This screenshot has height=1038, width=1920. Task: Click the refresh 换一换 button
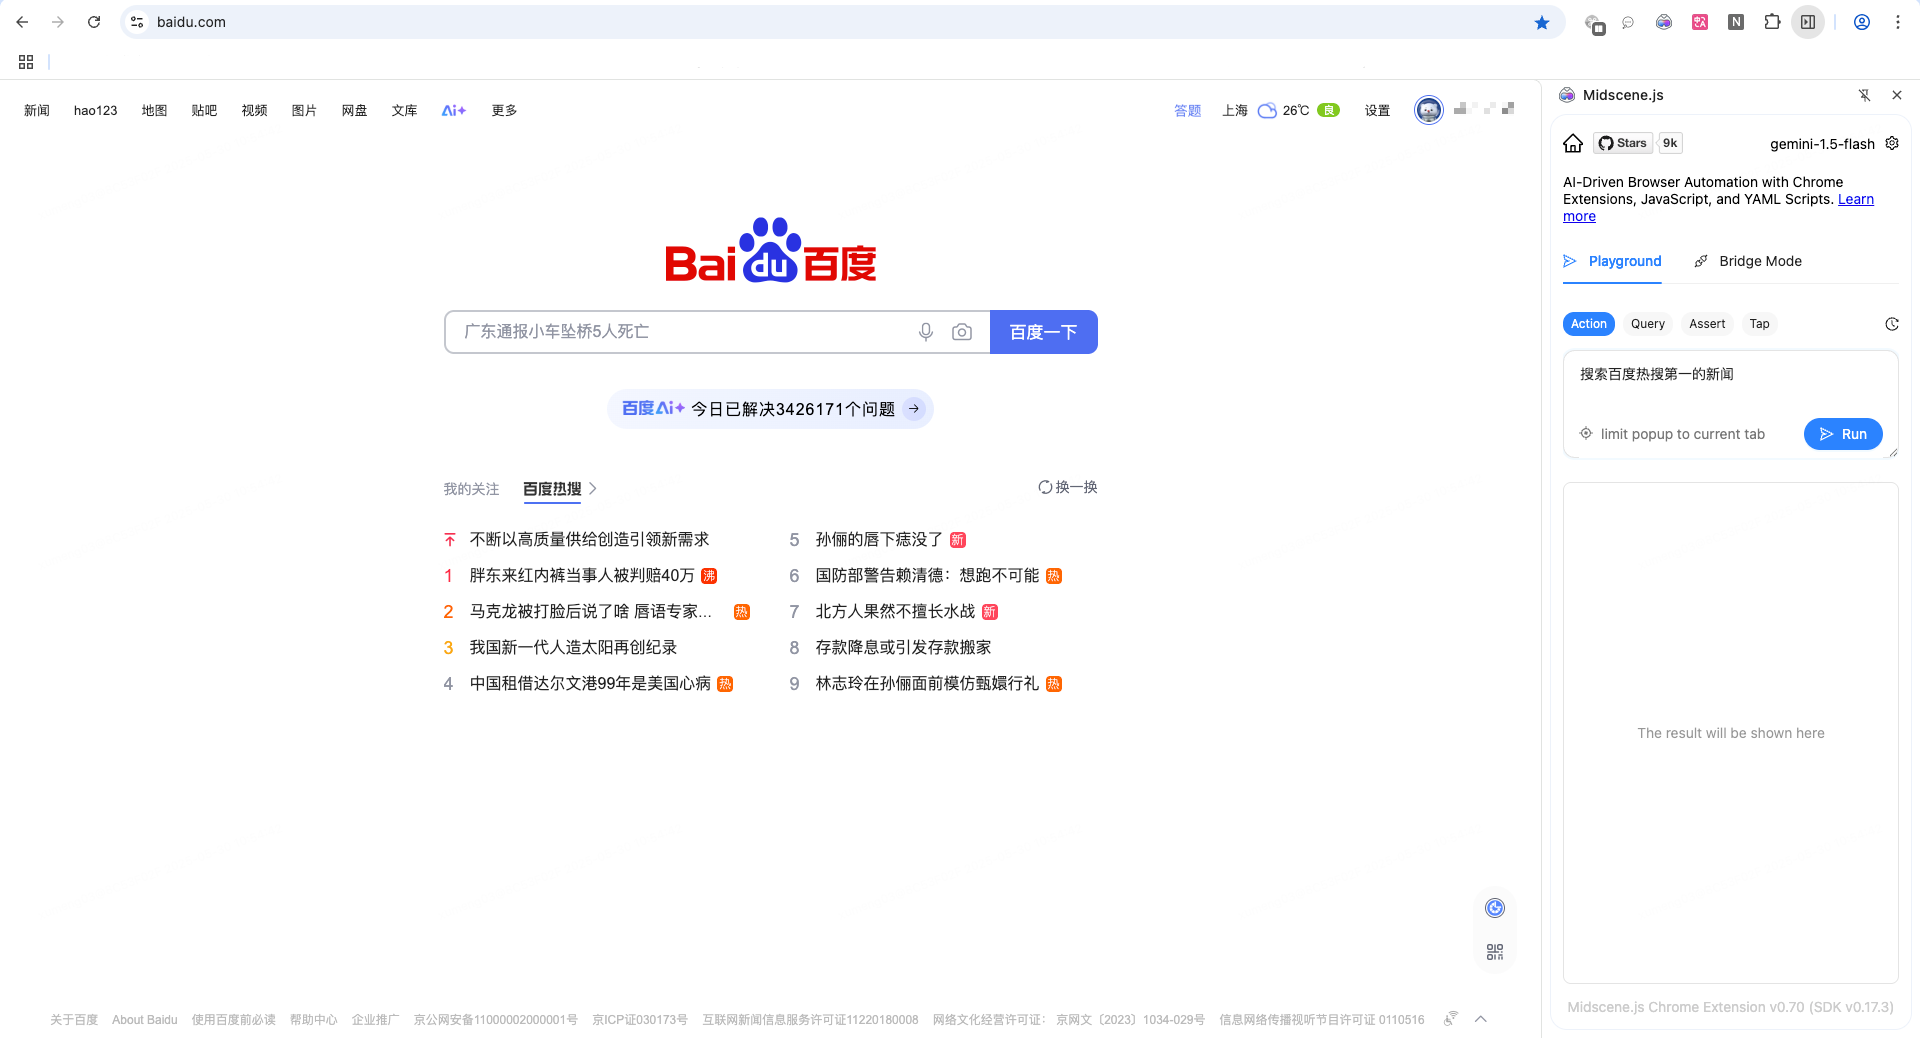click(x=1067, y=487)
